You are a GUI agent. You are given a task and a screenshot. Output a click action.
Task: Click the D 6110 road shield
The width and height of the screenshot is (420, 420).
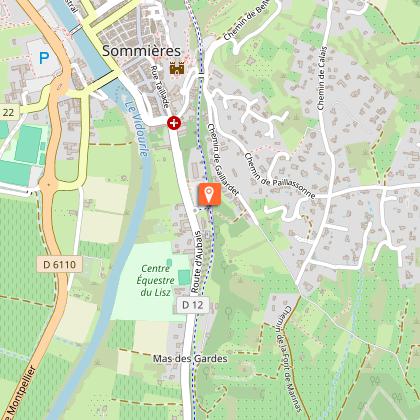pyautogui.click(x=59, y=265)
